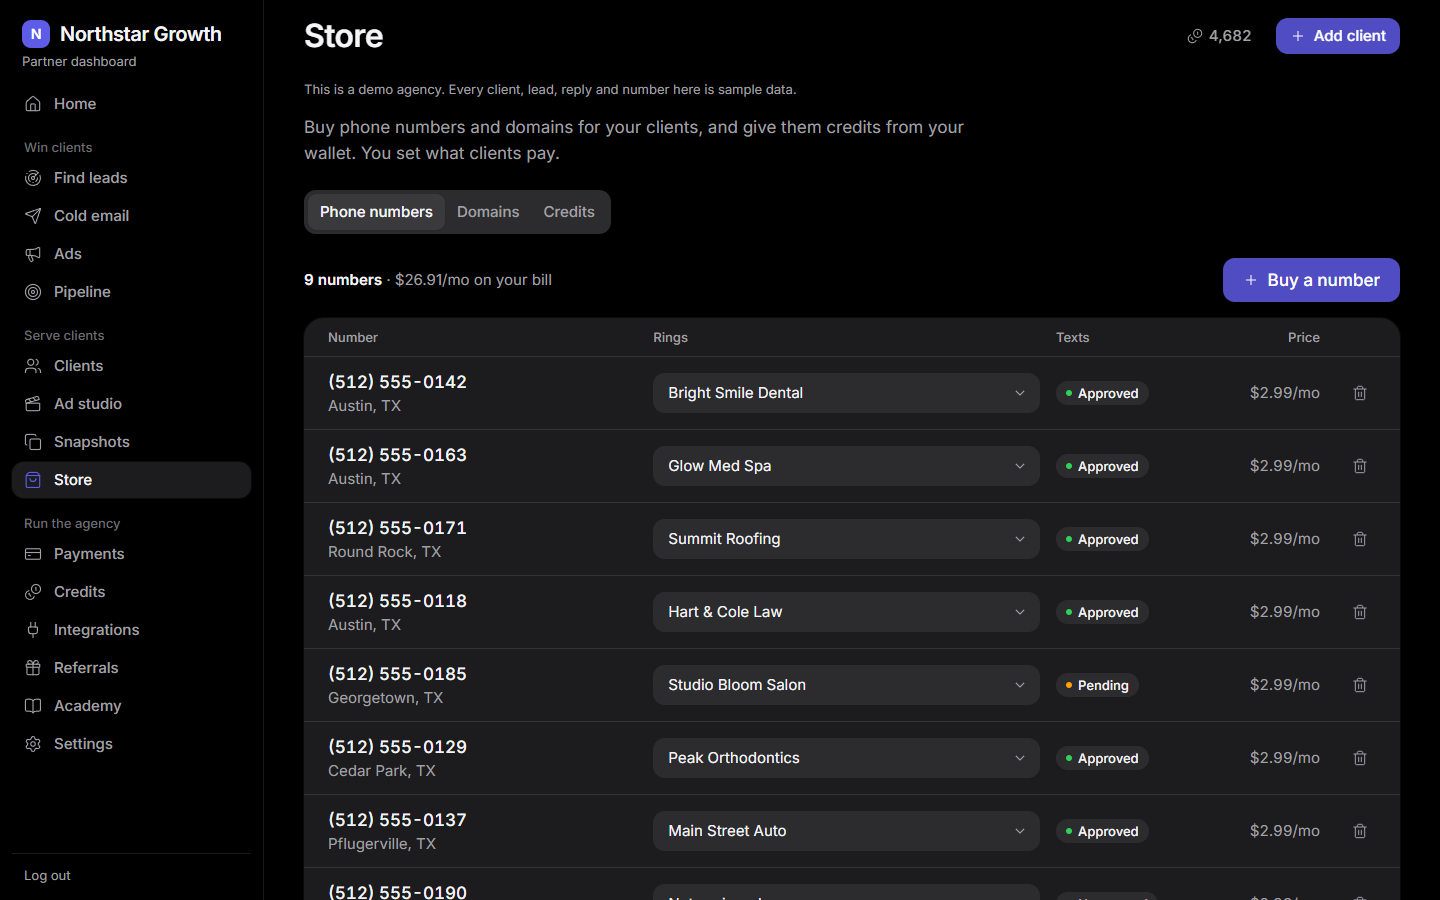1440x900 pixels.
Task: Click the Ads megaphone icon
Action: pyautogui.click(x=33, y=254)
